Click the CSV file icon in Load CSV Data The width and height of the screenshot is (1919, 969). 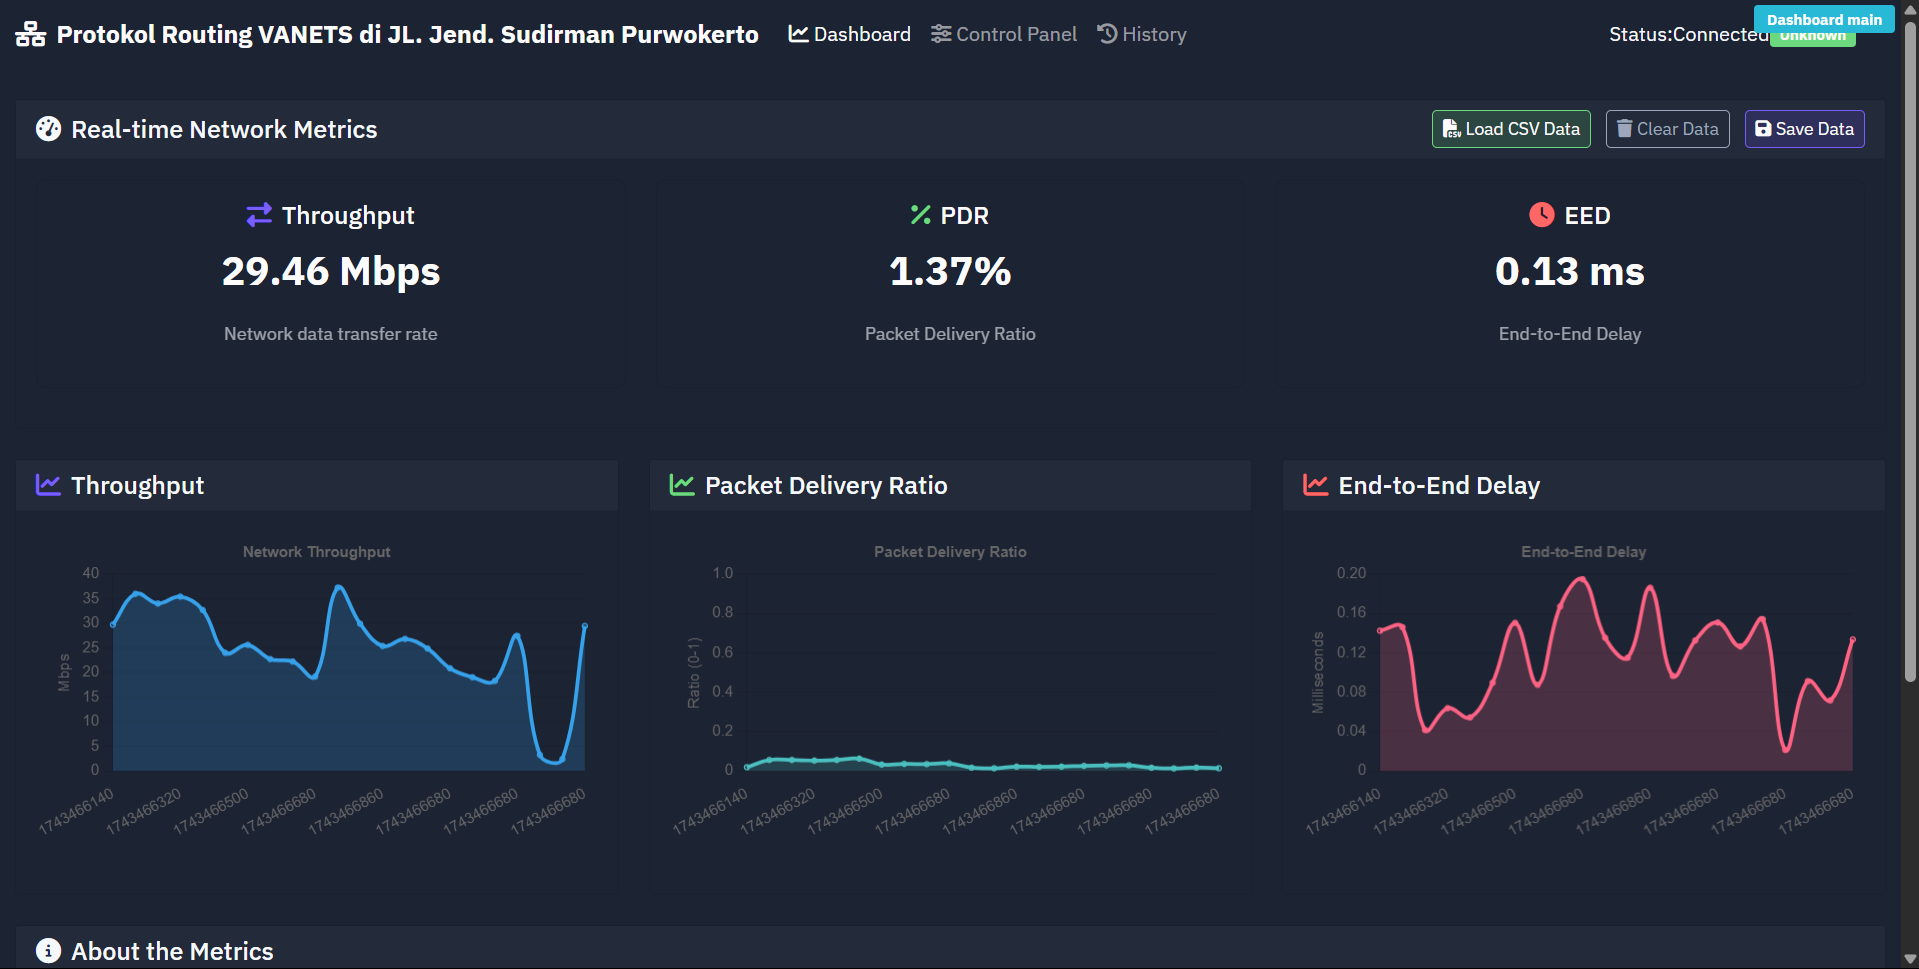1451,128
